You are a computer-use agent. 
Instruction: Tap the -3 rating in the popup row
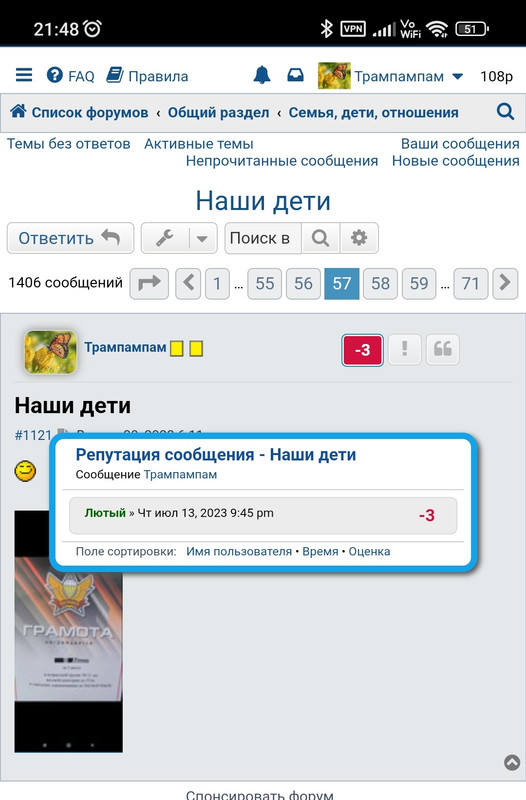(x=427, y=515)
